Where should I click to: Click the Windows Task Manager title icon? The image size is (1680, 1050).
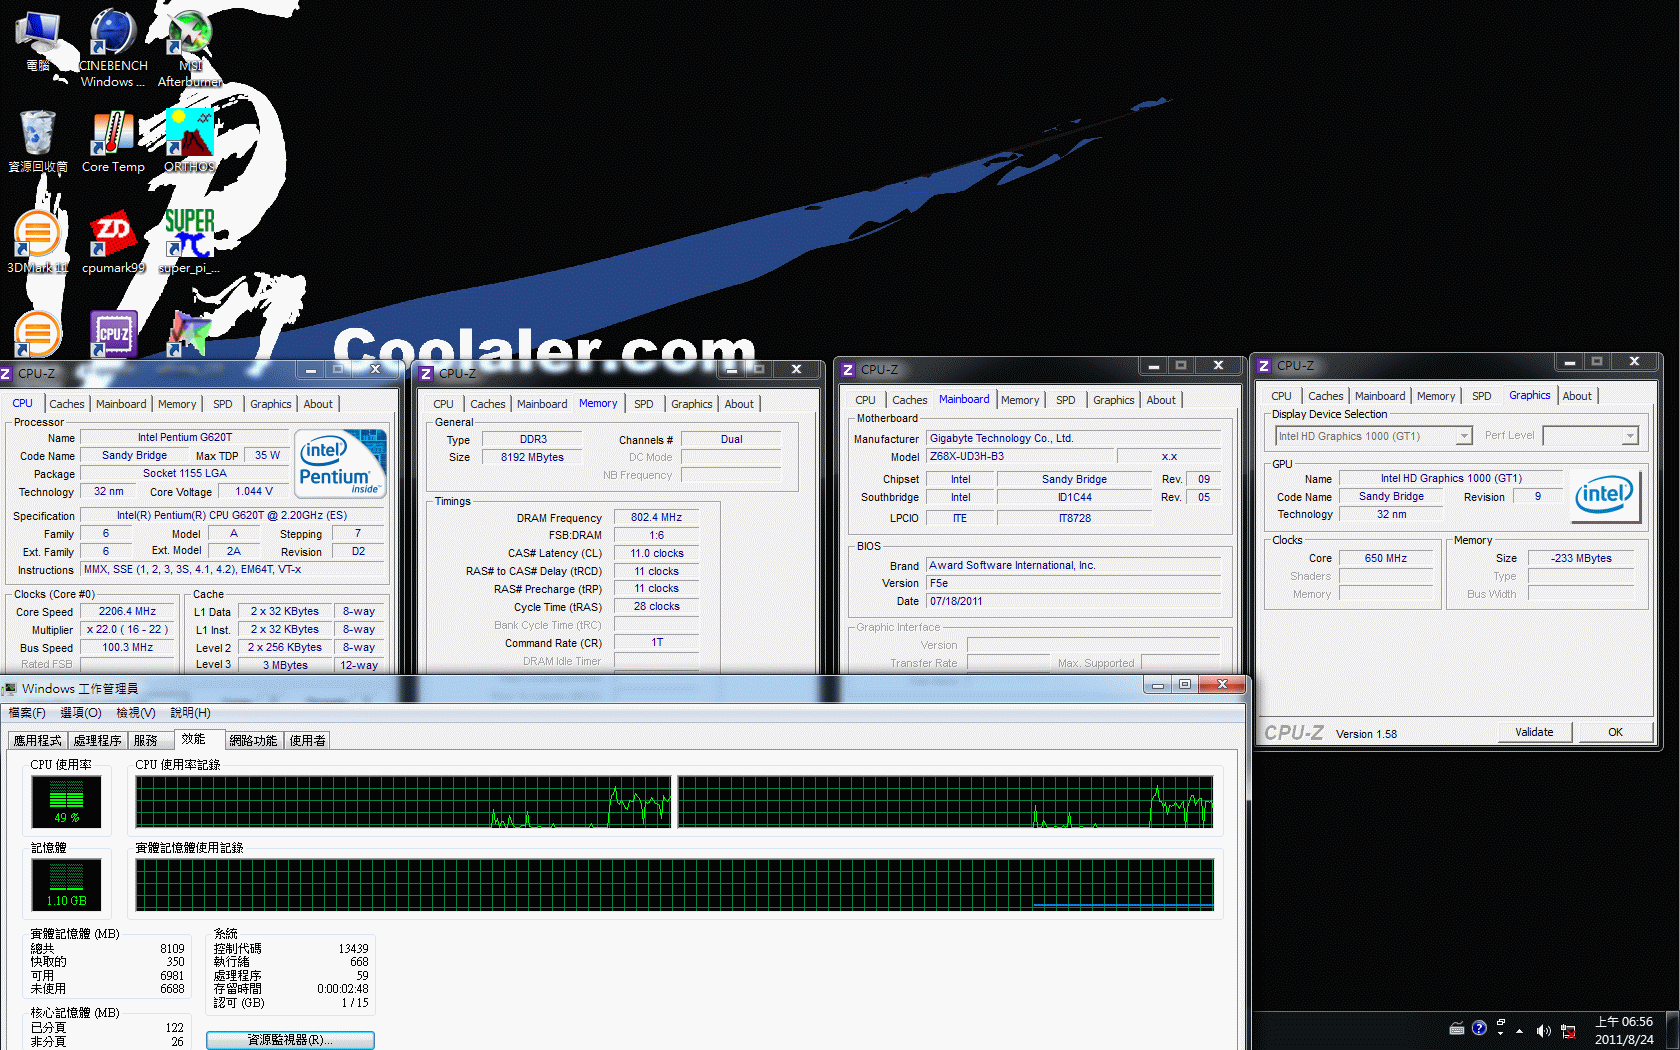(x=9, y=689)
